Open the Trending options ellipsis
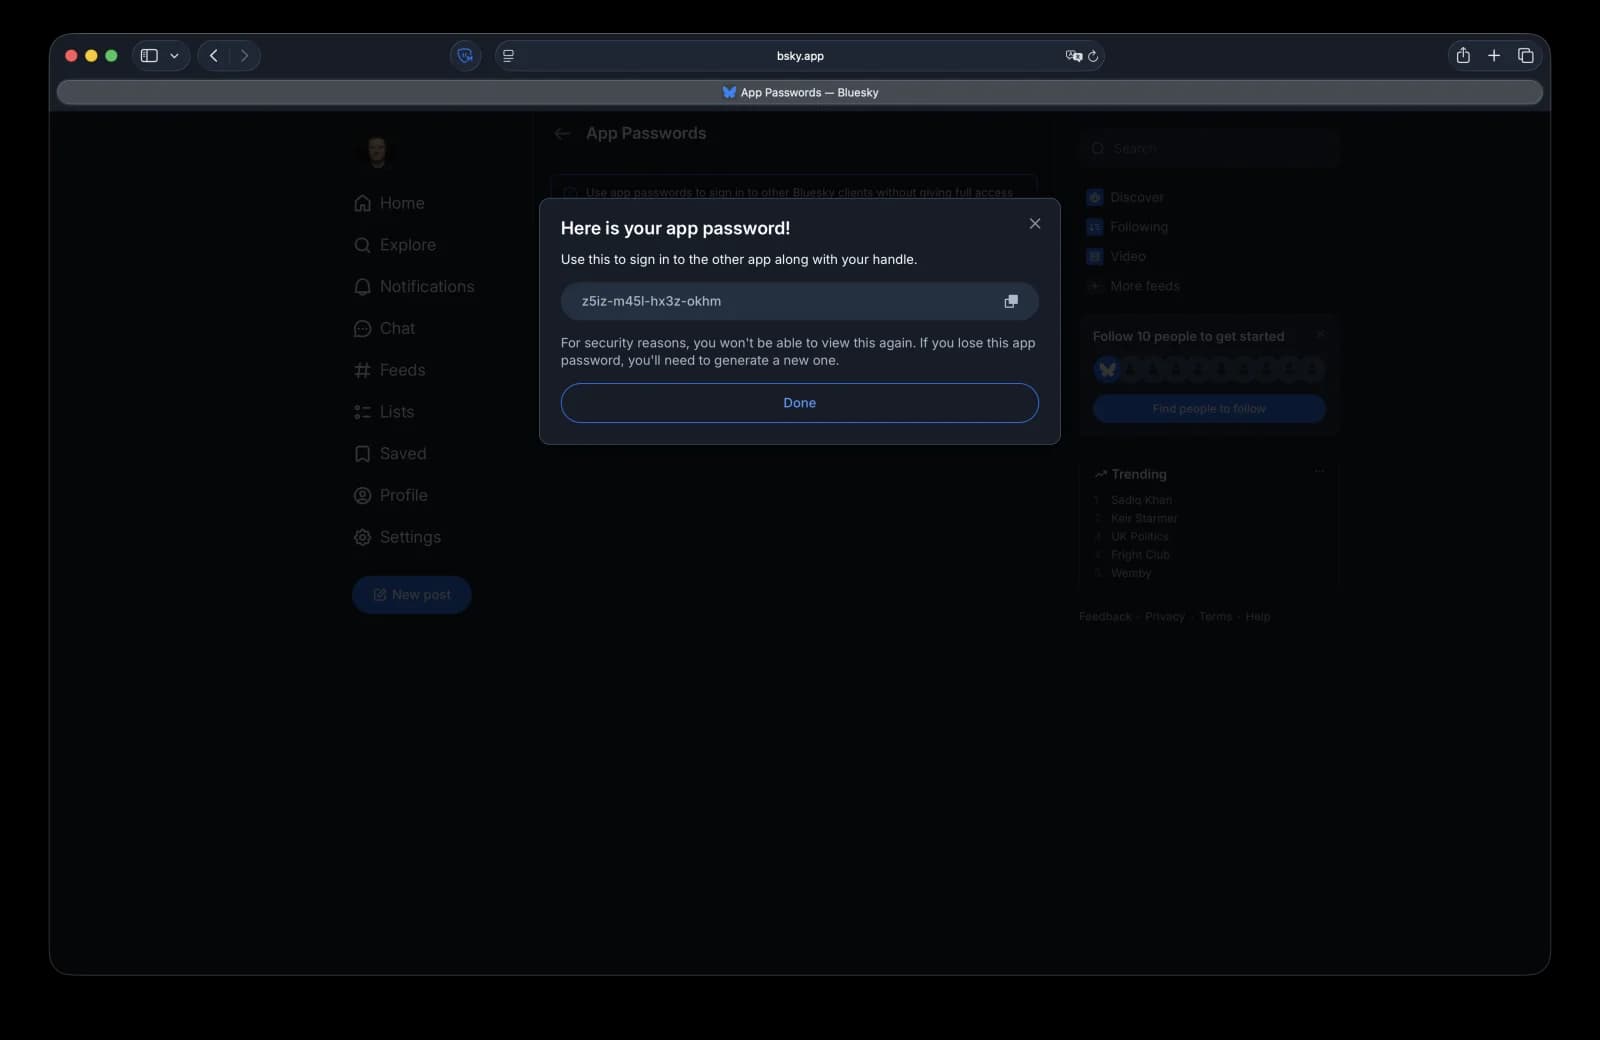 1319,471
